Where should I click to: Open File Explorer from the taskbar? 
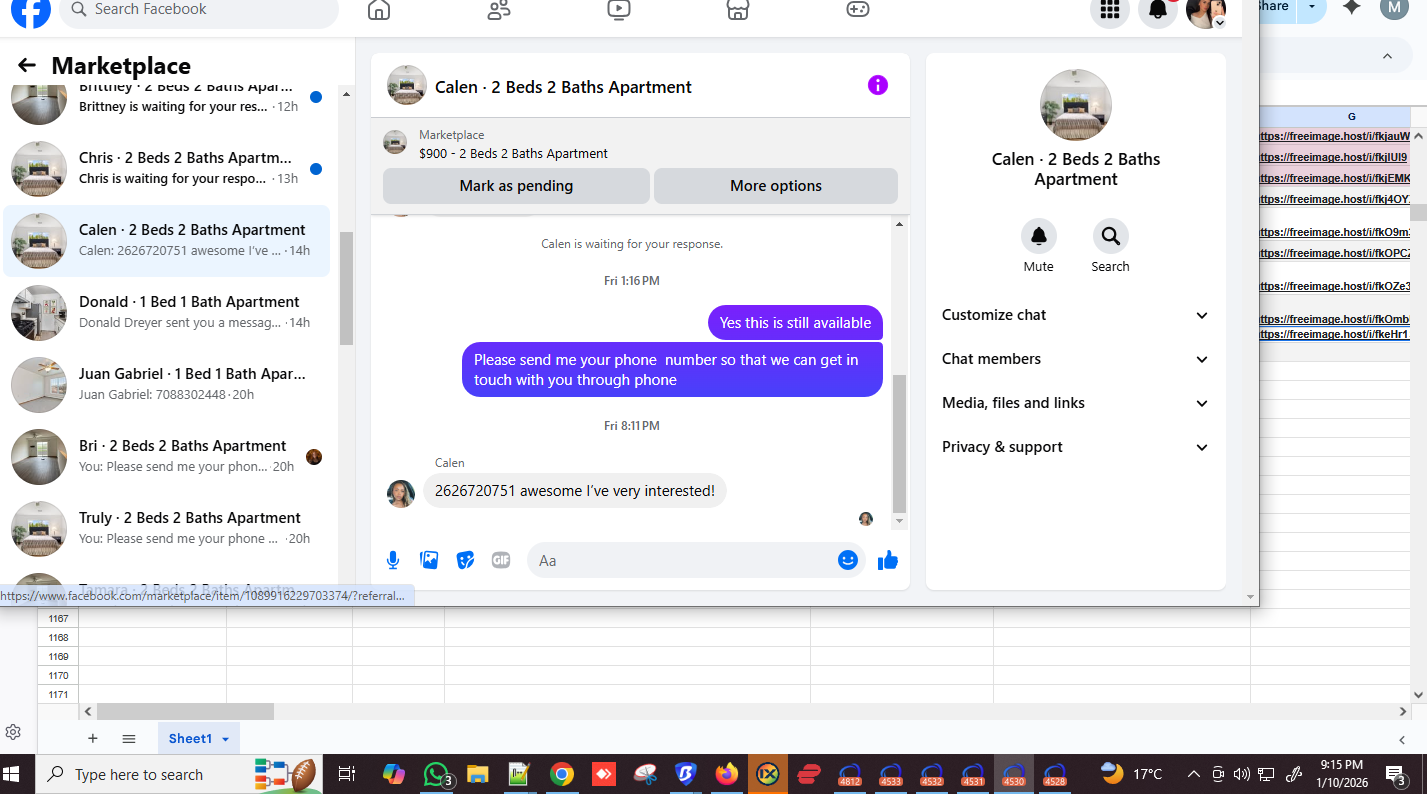[478, 774]
